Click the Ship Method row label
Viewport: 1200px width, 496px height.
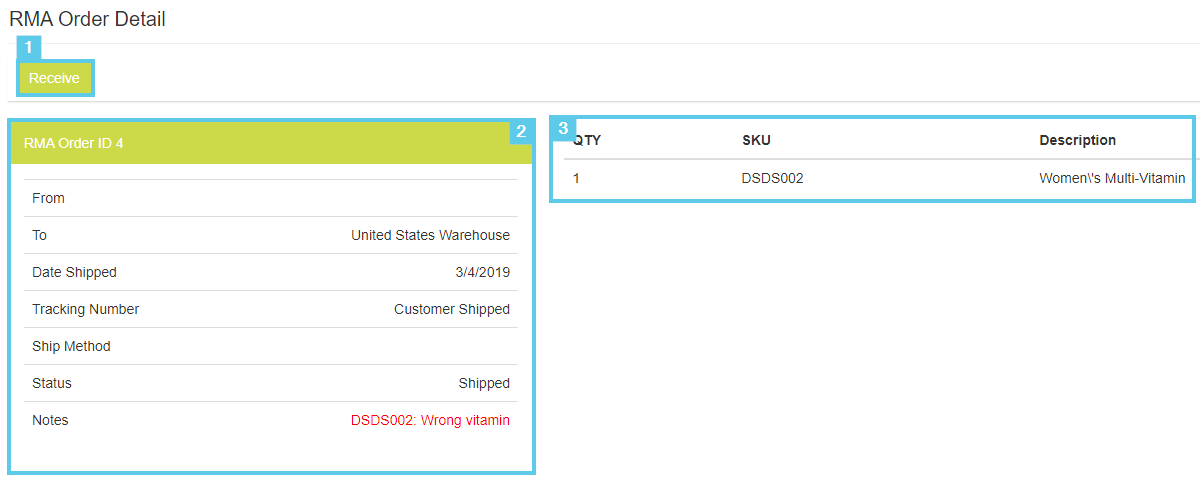tap(71, 346)
